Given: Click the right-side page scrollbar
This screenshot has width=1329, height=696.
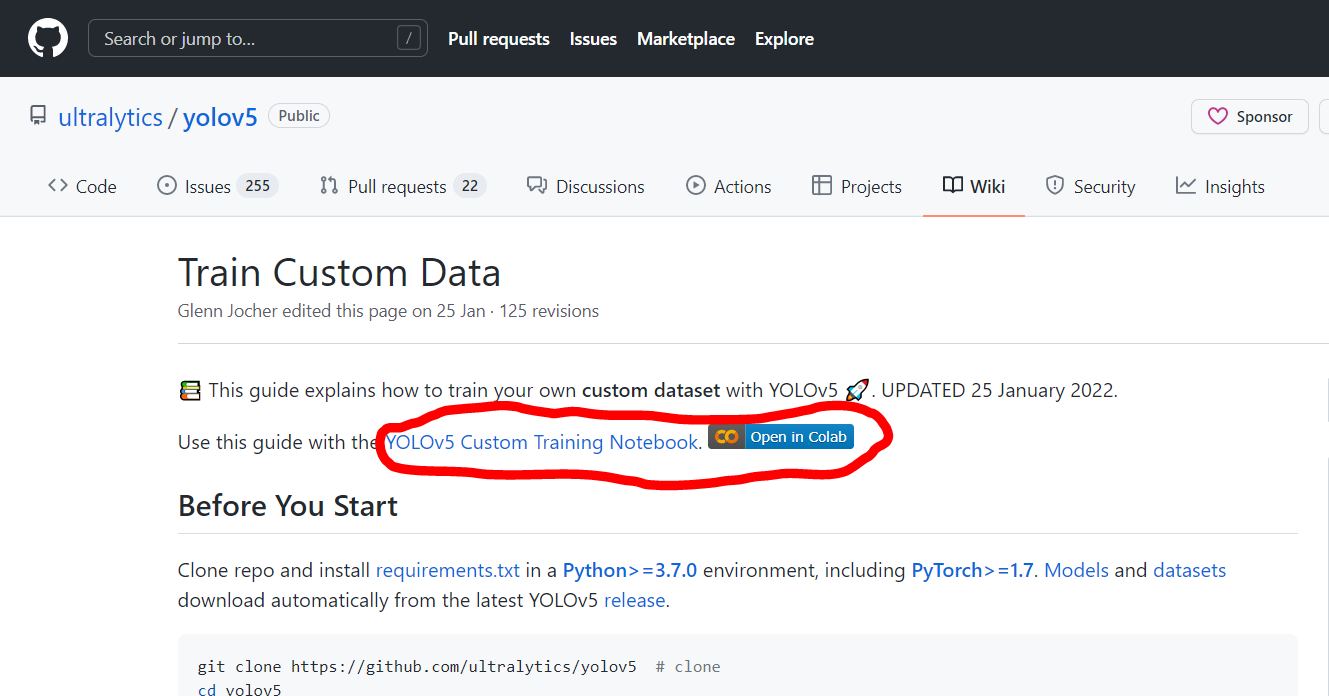Looking at the screenshot, I should [1323, 400].
